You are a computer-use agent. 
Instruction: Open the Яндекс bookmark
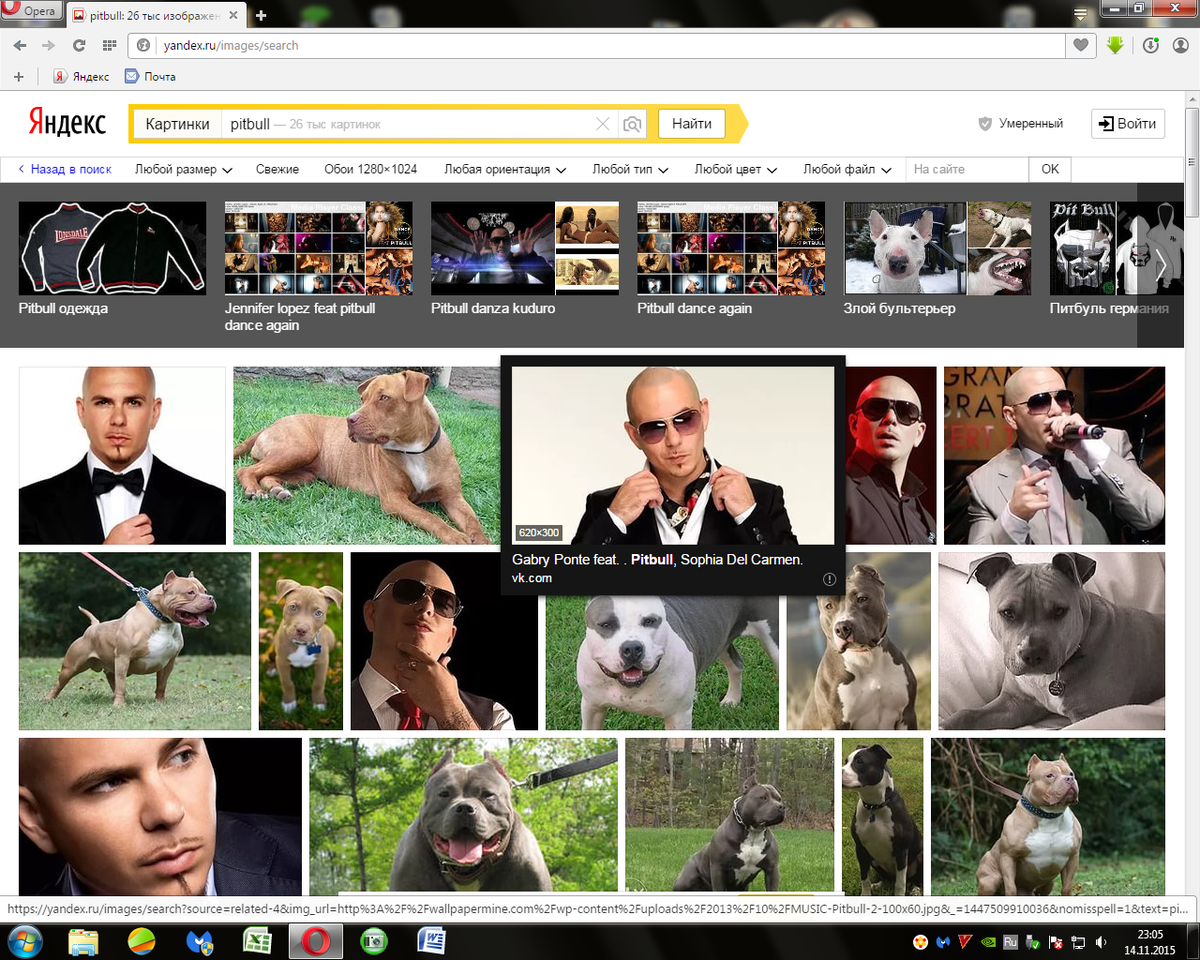tap(80, 76)
